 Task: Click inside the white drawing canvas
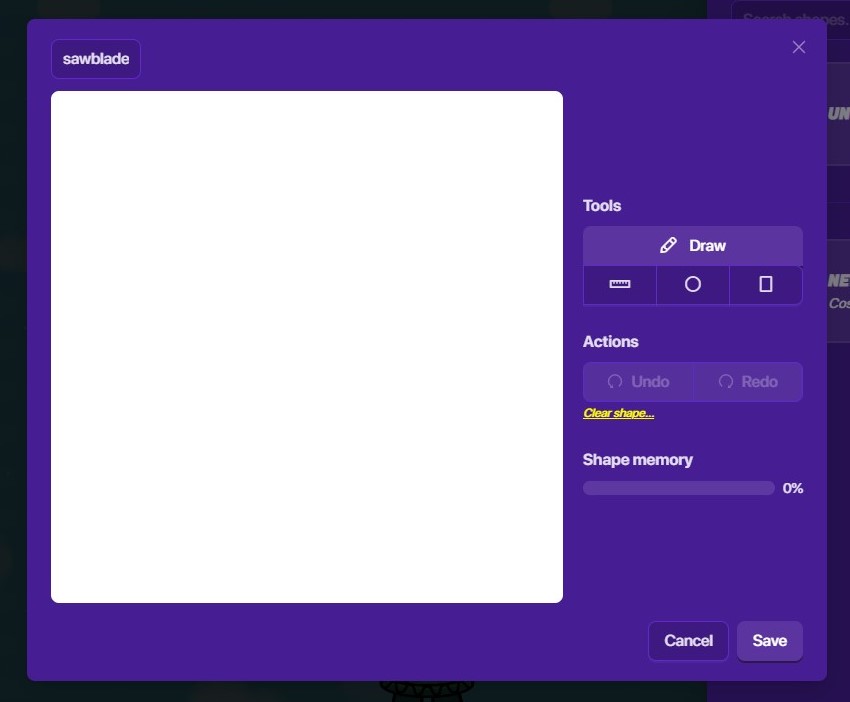pyautogui.click(x=306, y=347)
